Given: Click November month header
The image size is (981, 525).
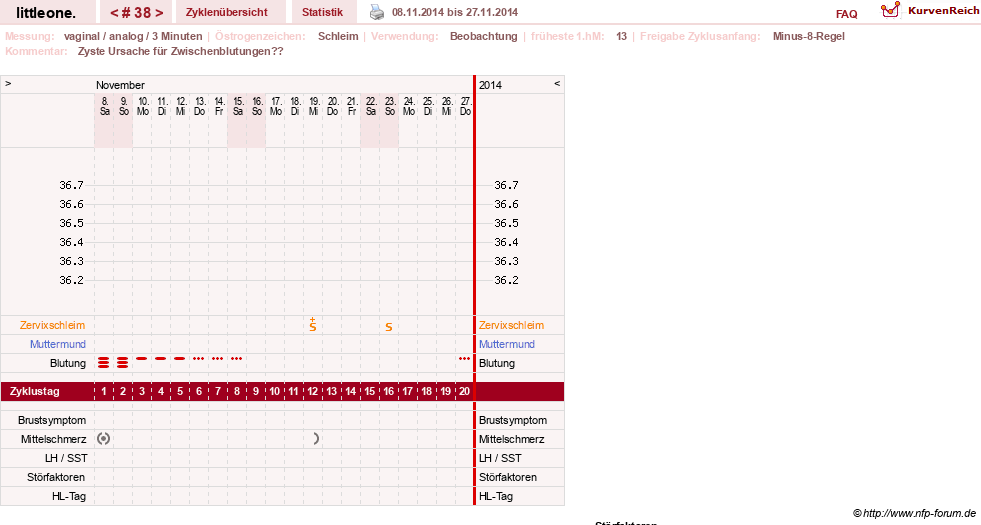Looking at the screenshot, I should 120,85.
